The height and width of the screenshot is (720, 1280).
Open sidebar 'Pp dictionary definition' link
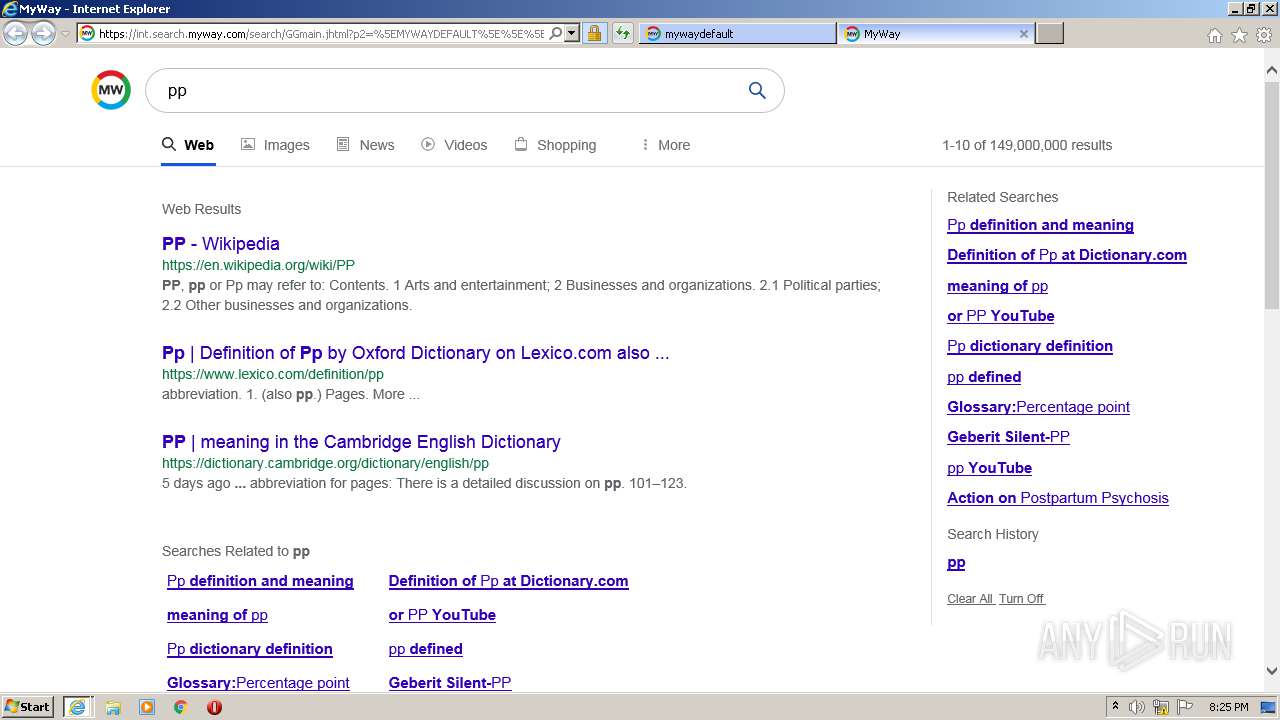tap(1030, 346)
